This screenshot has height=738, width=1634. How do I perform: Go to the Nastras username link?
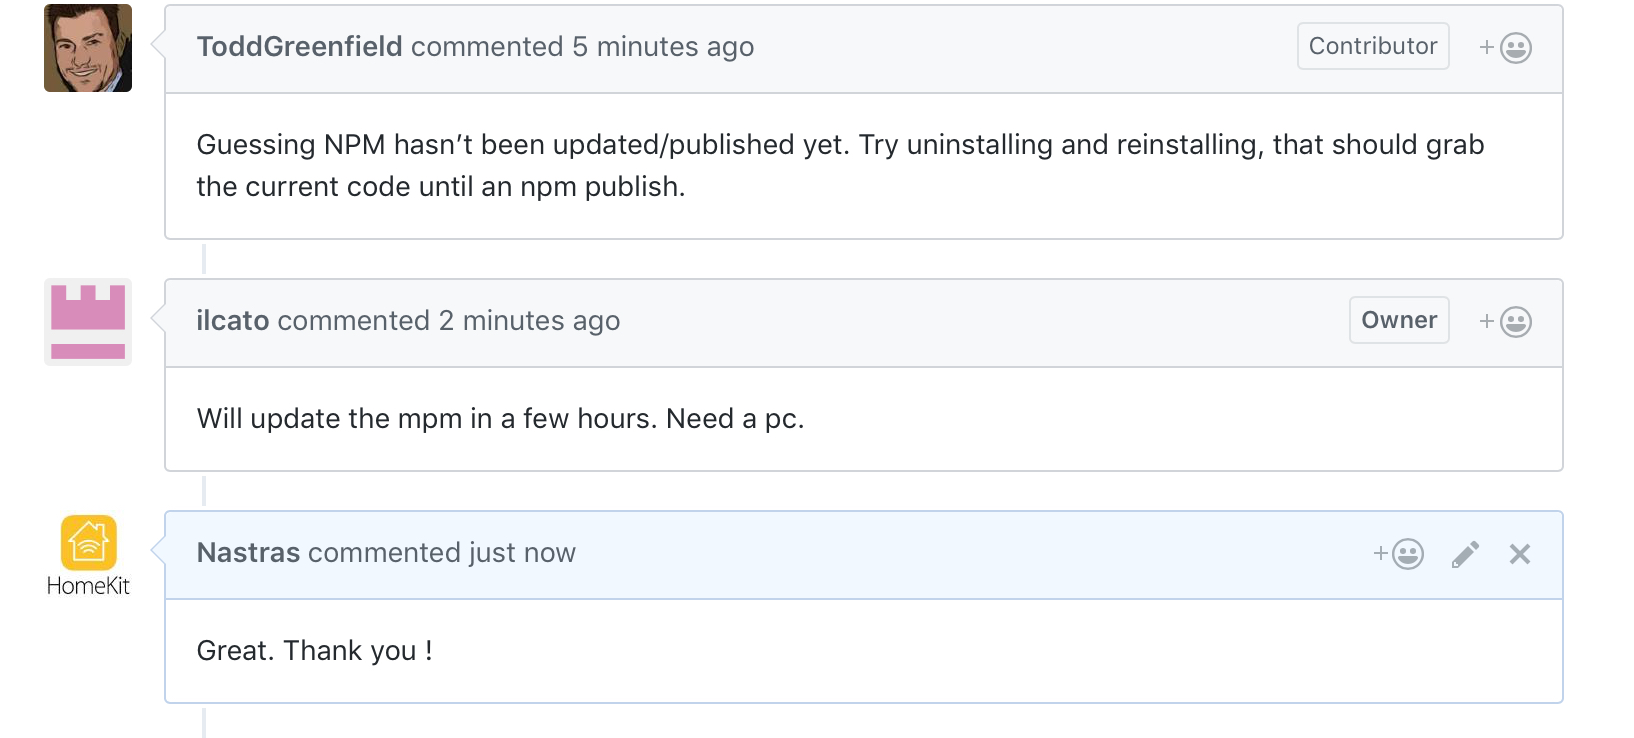tap(248, 553)
